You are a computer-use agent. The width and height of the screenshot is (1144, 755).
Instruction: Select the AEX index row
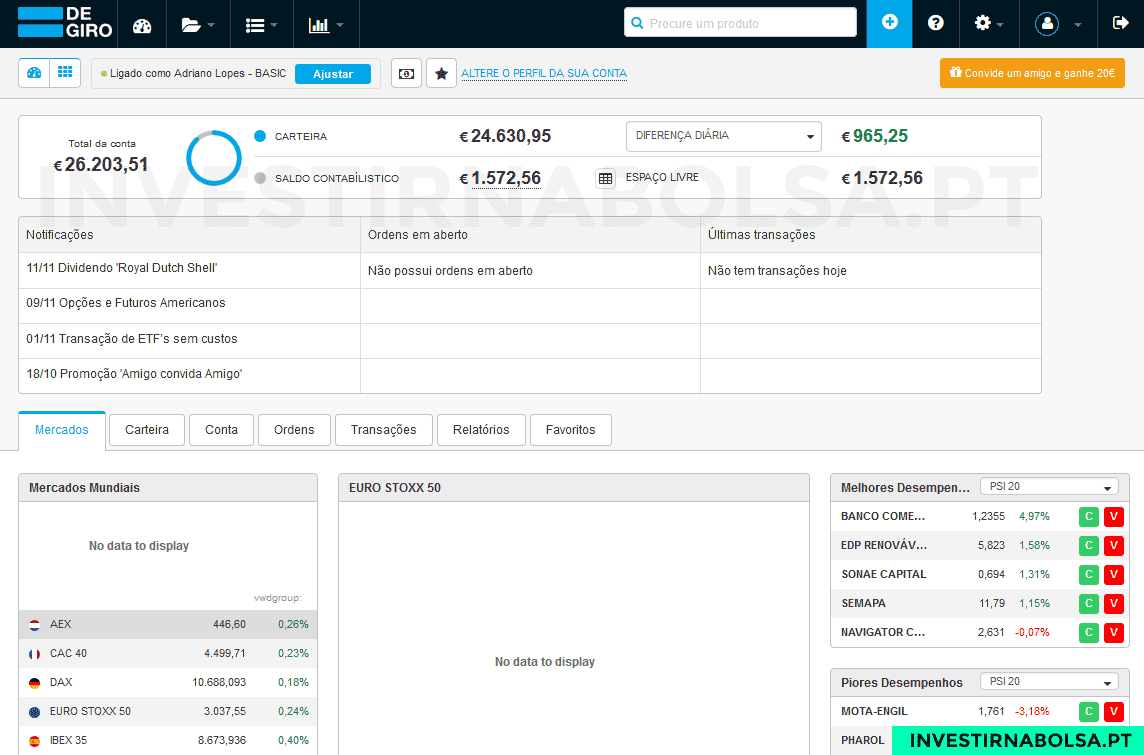pyautogui.click(x=168, y=624)
